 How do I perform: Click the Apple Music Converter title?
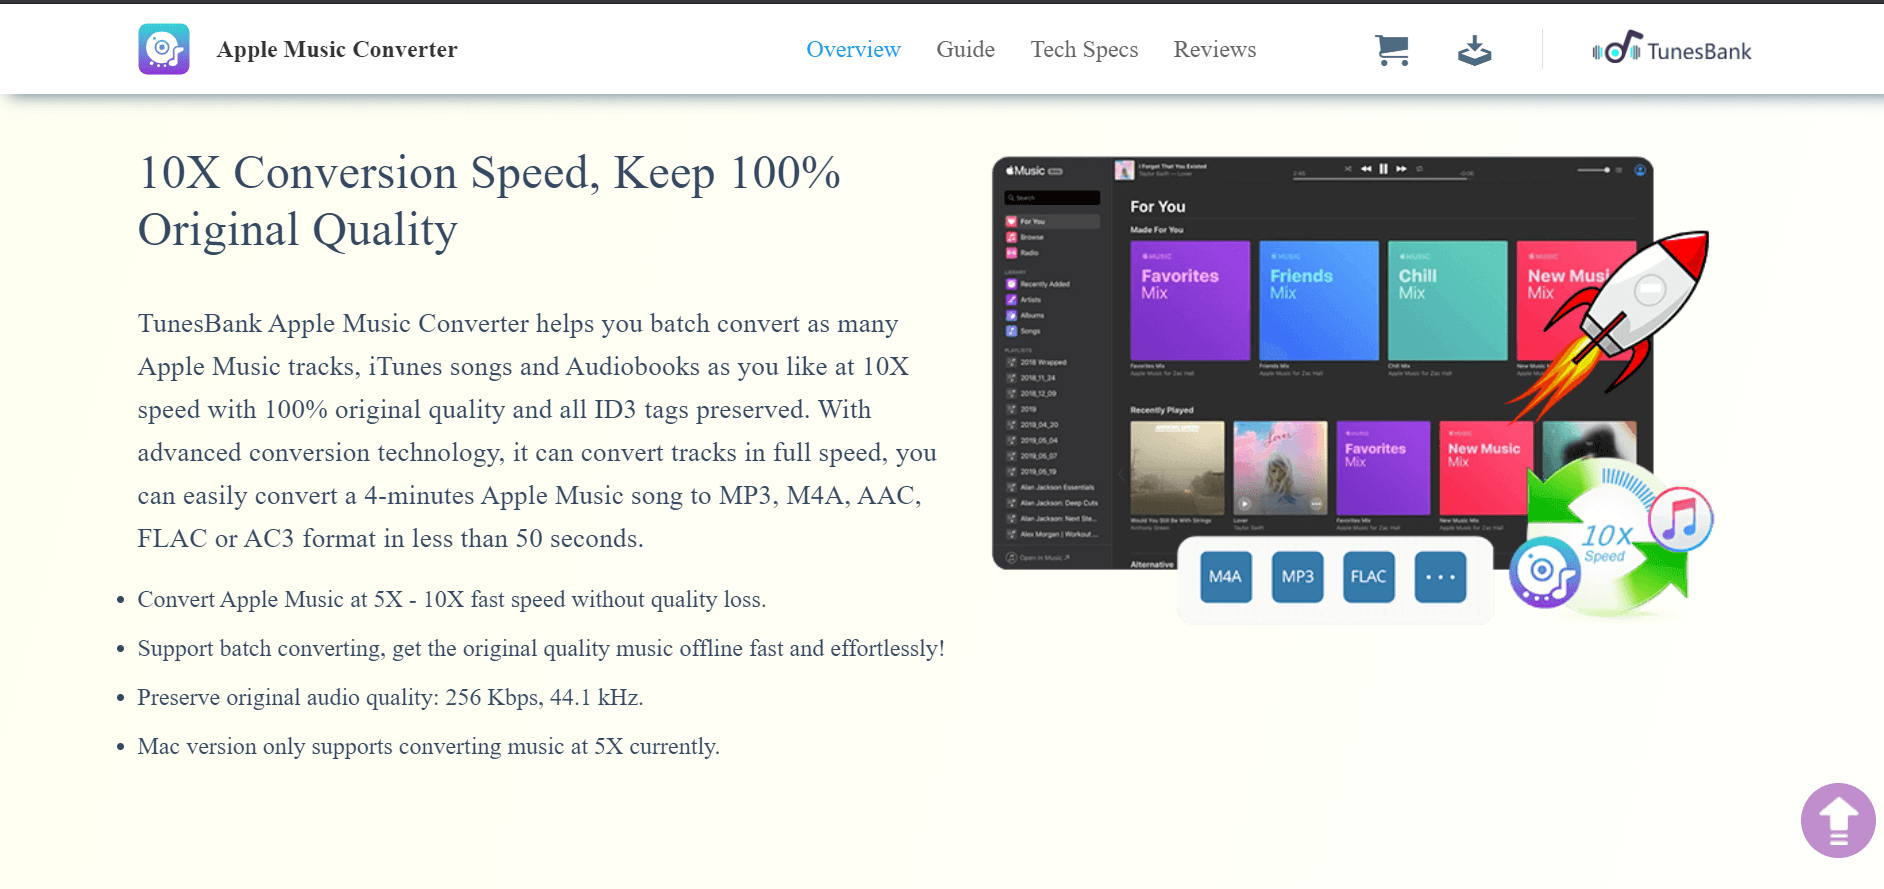point(337,49)
